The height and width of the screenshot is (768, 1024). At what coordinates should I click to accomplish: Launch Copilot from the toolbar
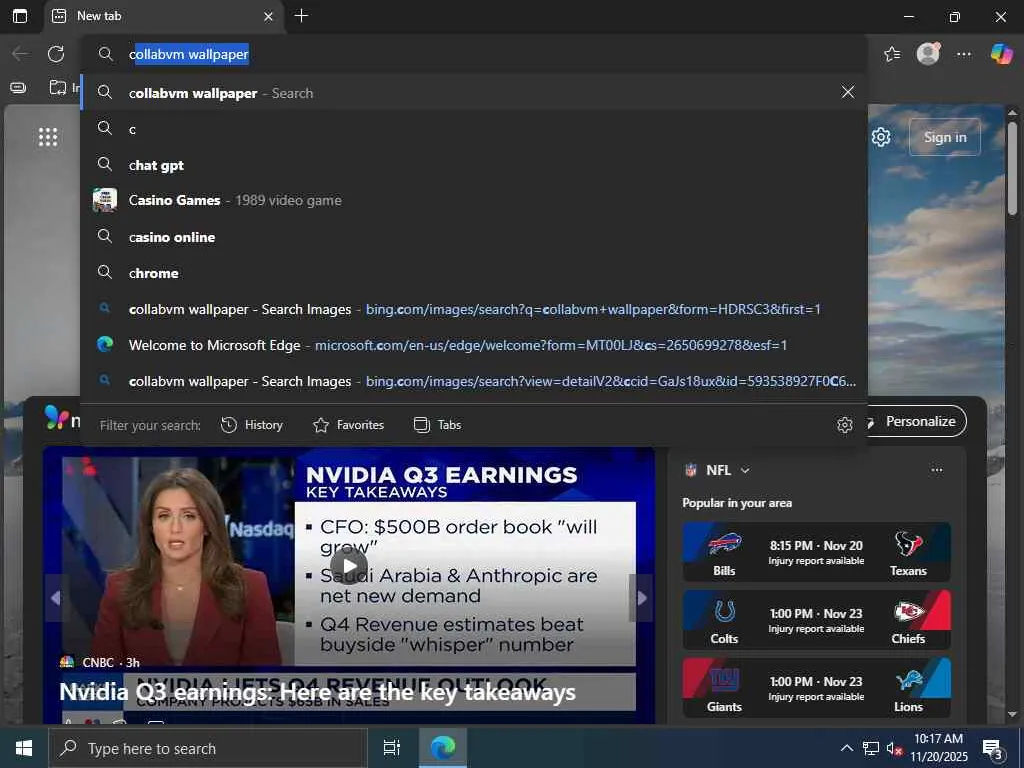(x=1001, y=54)
